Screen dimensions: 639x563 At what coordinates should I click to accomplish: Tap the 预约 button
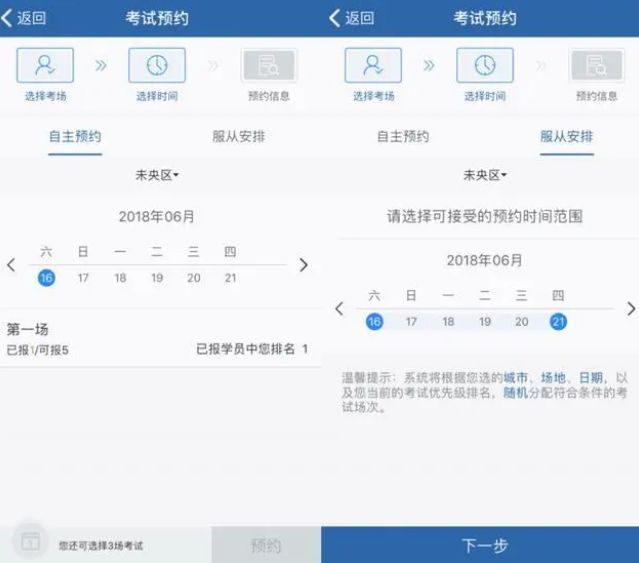point(266,545)
